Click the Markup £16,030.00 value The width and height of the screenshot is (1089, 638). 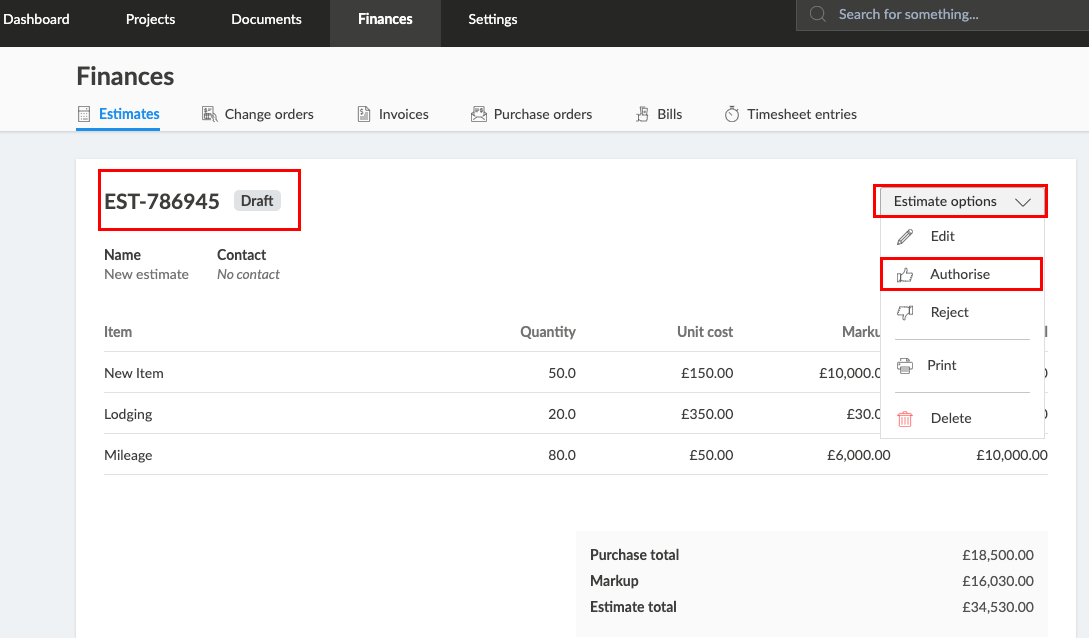[x=998, y=581]
